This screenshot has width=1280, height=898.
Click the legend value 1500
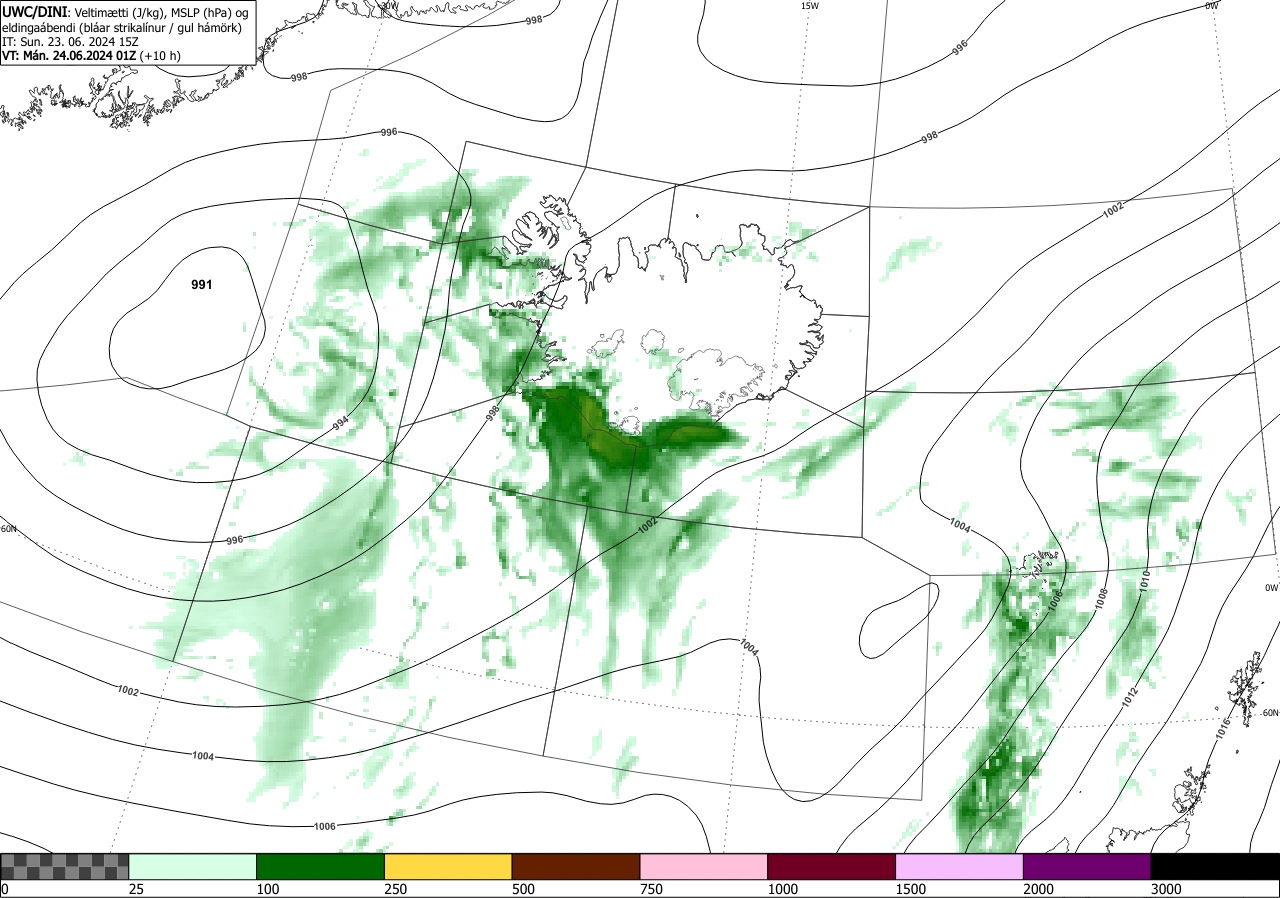[911, 889]
